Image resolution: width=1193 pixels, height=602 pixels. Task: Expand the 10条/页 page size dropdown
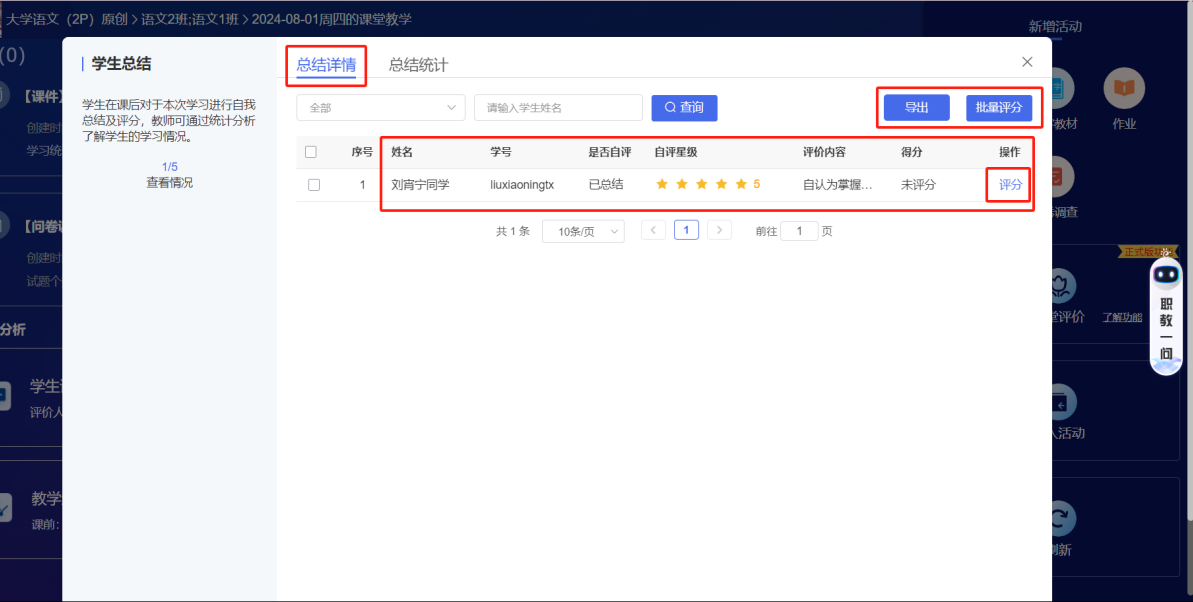pyautogui.click(x=583, y=230)
